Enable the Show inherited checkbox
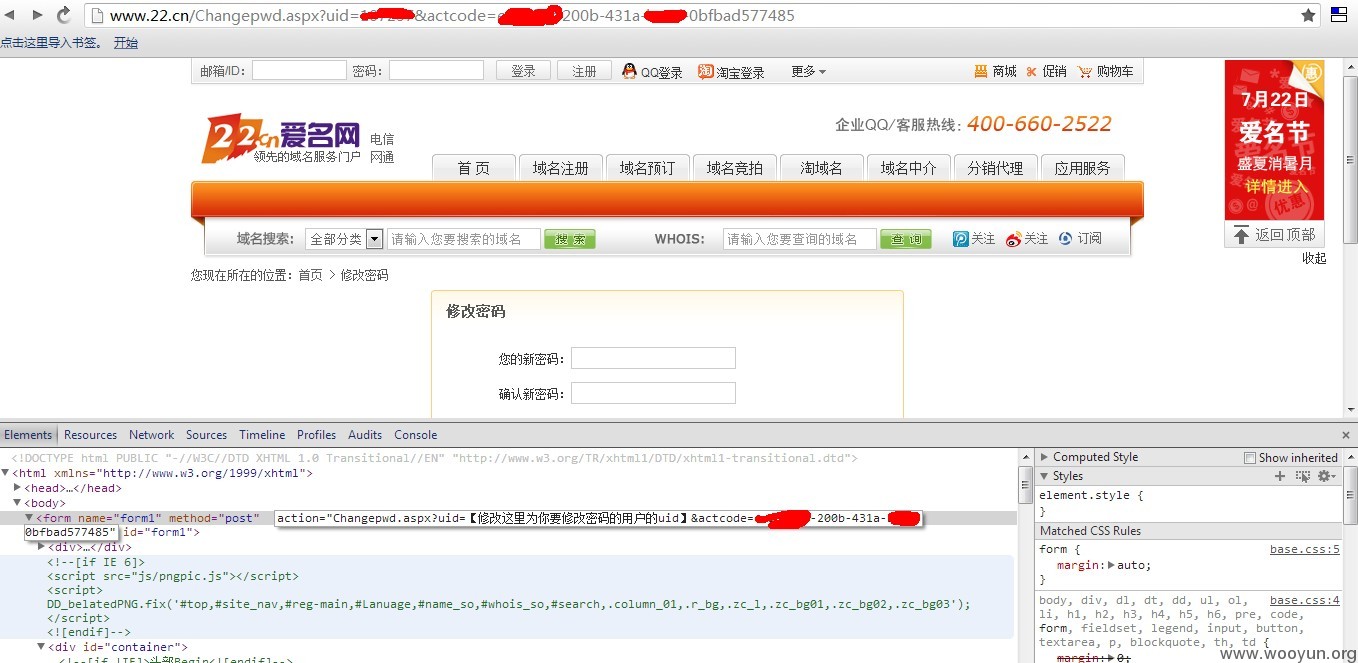Screen dimensions: 1358x663 [1250, 458]
